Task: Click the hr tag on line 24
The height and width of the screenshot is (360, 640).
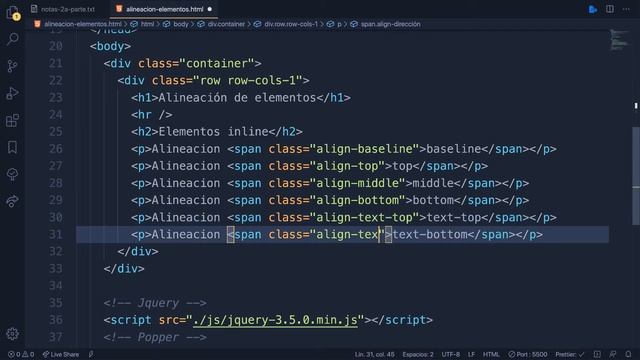Action: pos(151,115)
